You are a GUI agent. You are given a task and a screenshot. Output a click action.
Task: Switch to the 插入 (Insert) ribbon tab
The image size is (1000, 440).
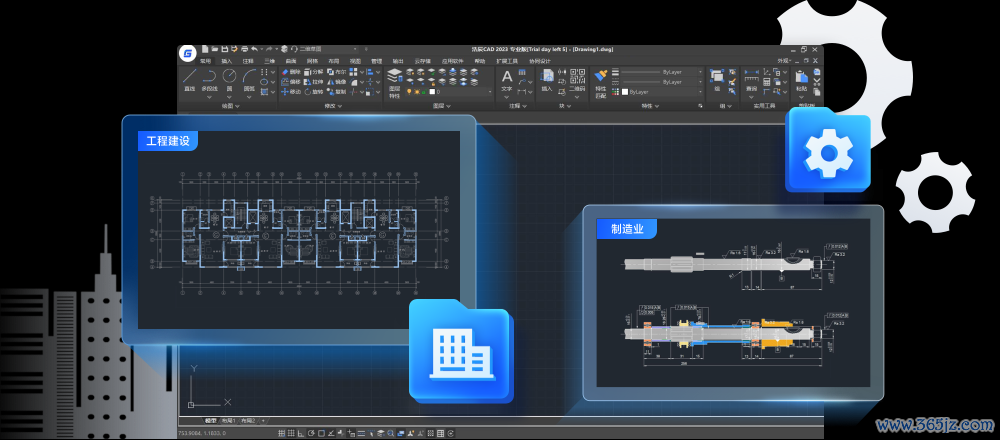click(x=226, y=61)
